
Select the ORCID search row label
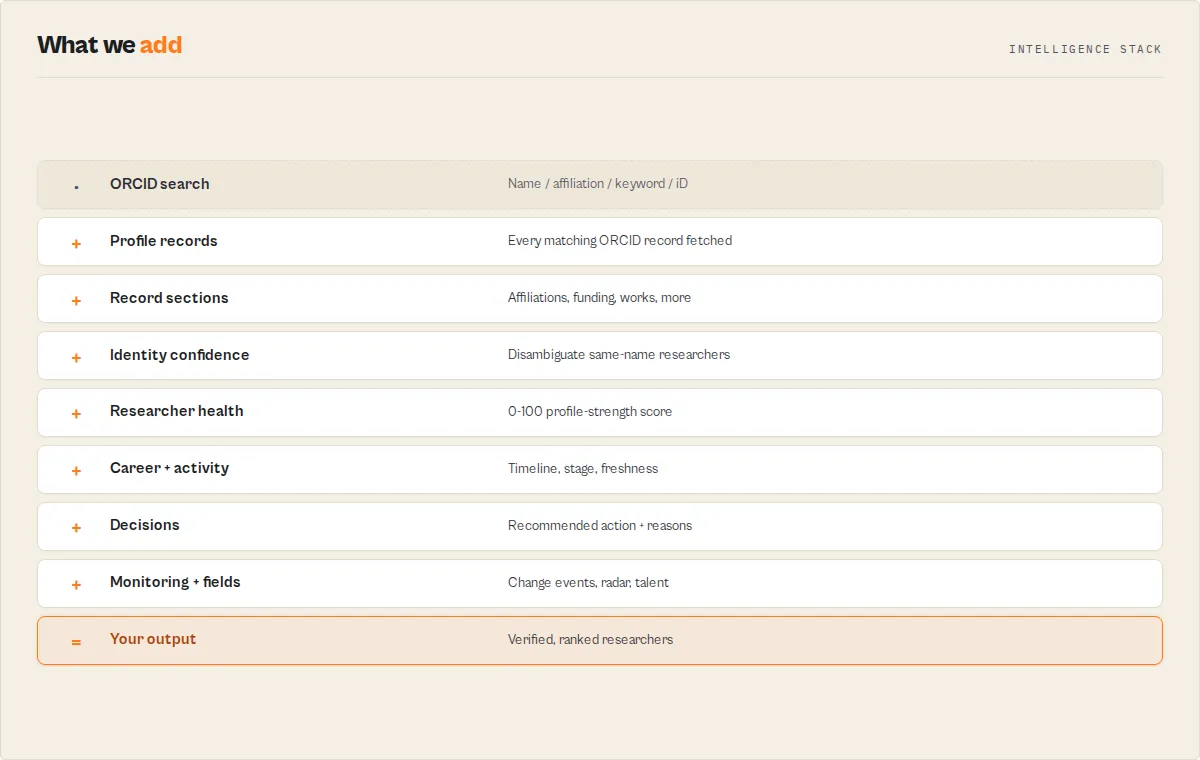(x=160, y=184)
